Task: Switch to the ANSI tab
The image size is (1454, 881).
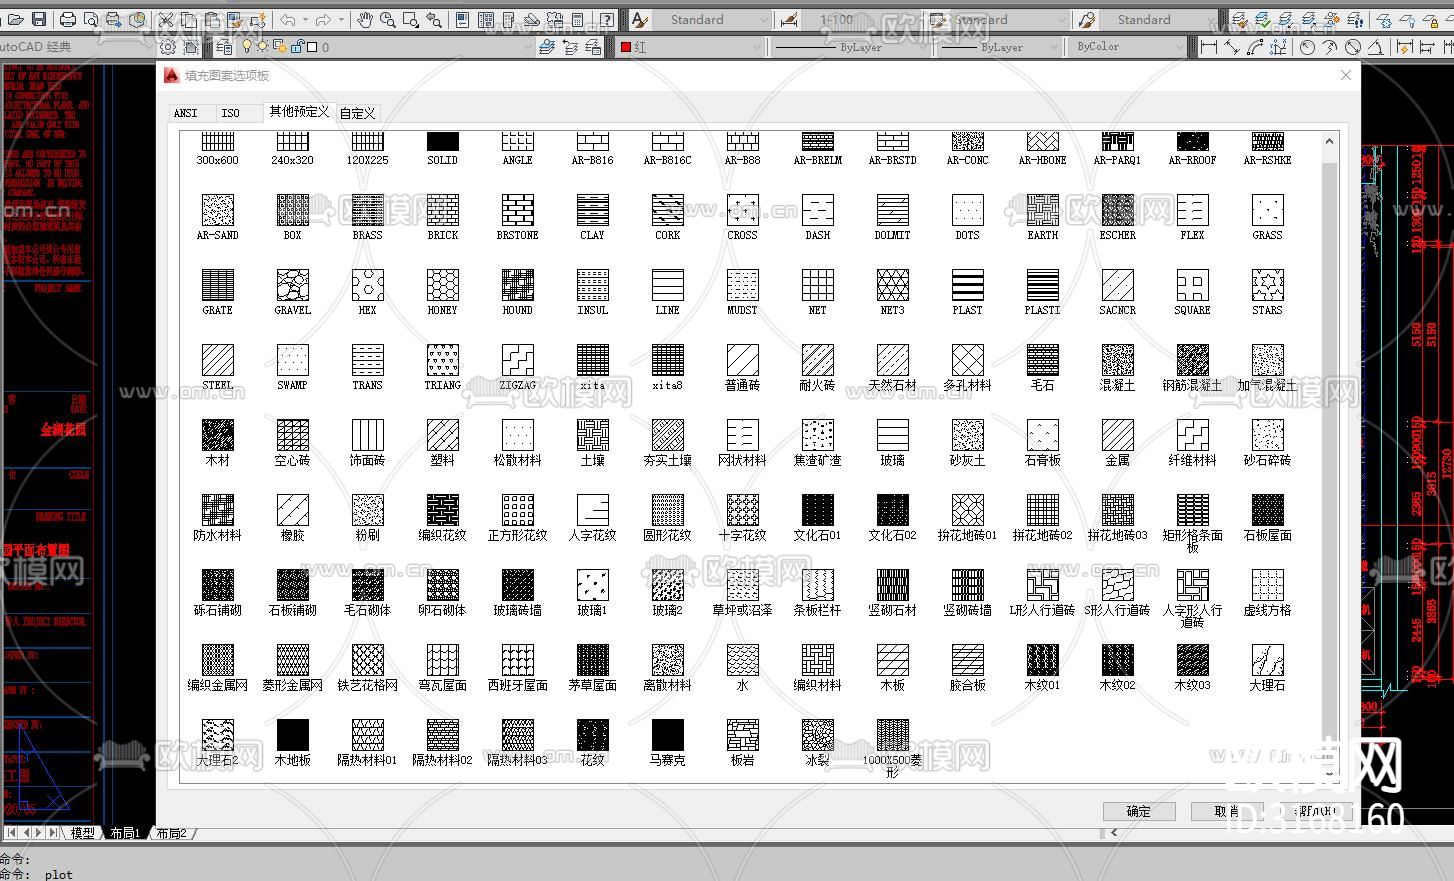Action: pyautogui.click(x=186, y=113)
